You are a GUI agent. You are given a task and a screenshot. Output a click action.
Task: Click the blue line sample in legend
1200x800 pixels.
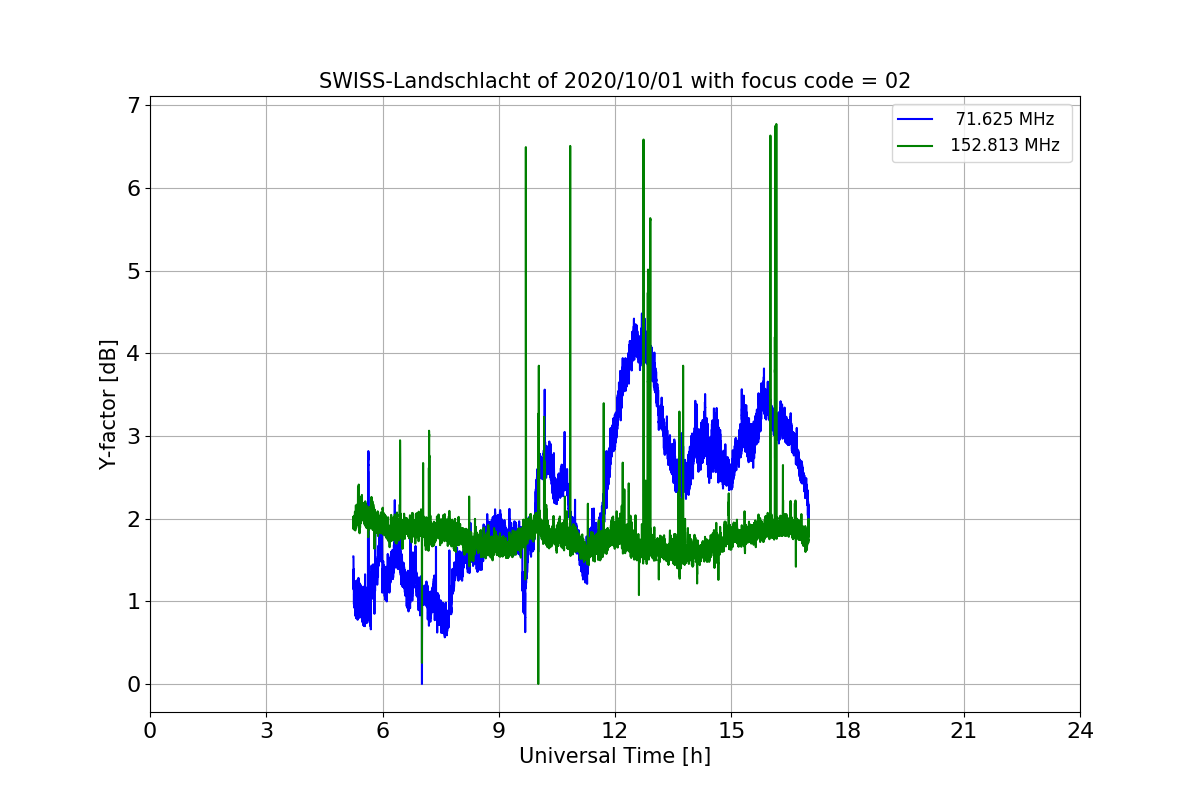pos(915,119)
